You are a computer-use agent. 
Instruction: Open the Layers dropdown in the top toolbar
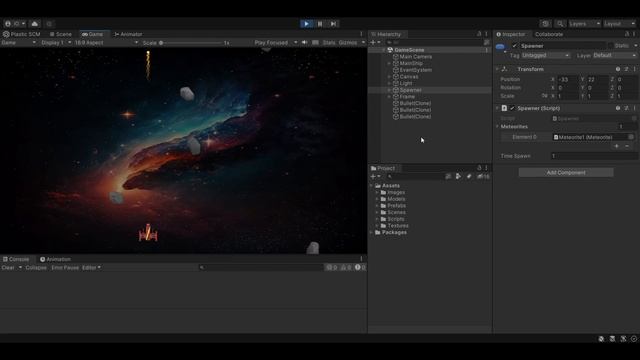click(584, 24)
